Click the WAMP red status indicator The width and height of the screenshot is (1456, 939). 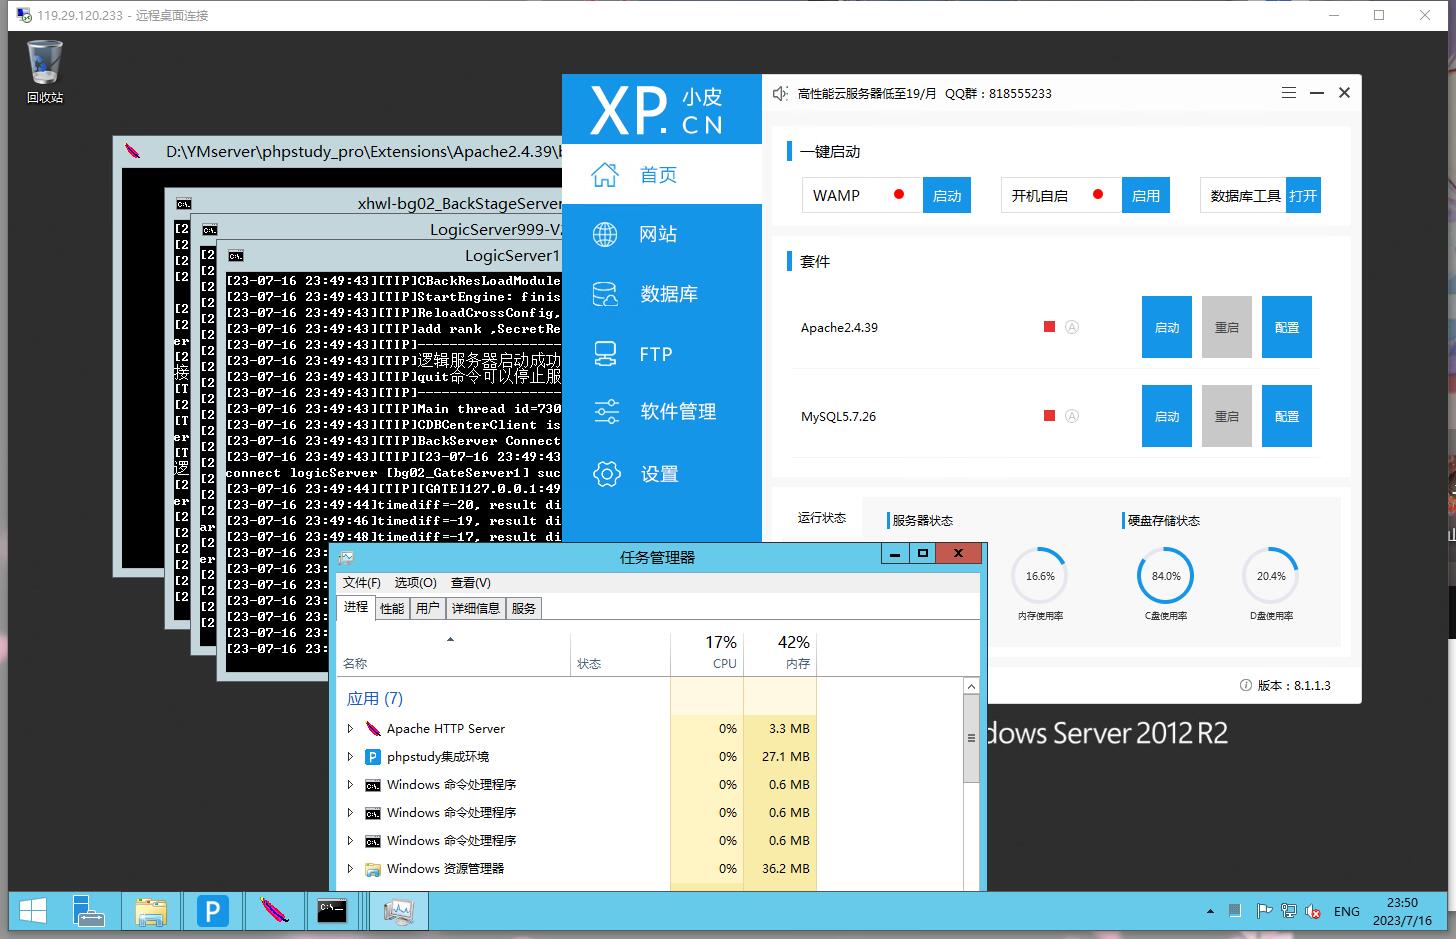899,195
